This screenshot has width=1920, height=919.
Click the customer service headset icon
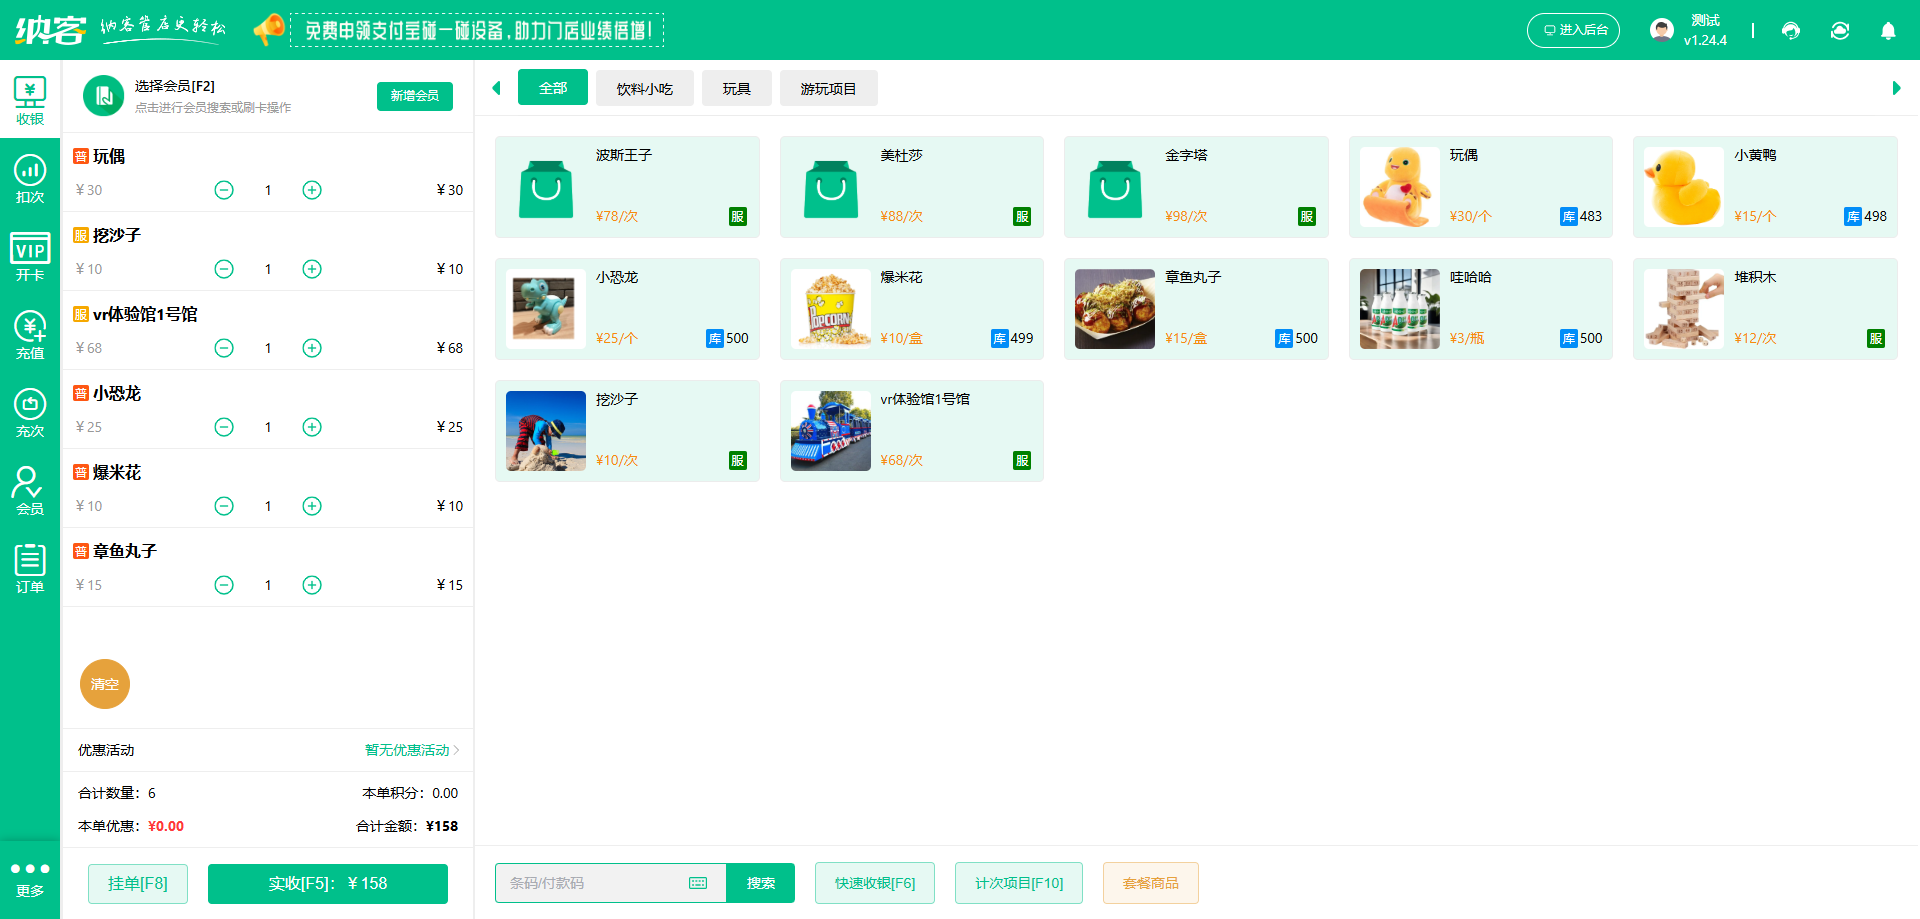click(x=1791, y=31)
